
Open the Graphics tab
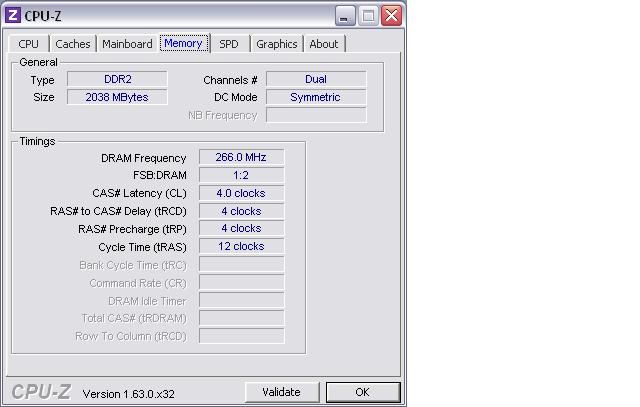[x=277, y=44]
